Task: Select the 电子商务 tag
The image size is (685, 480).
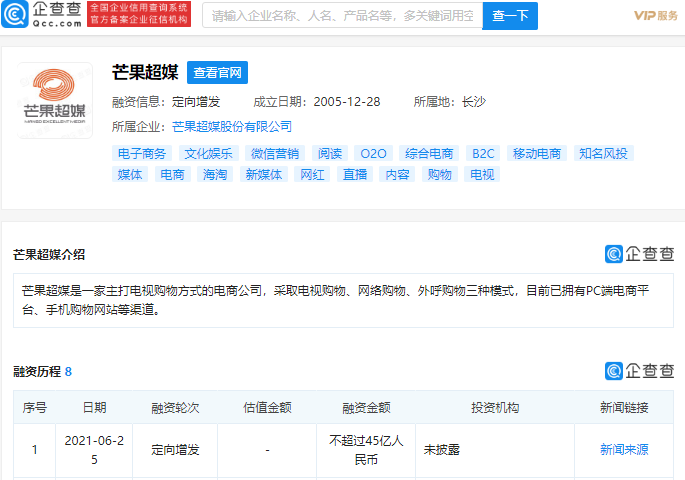Action: coord(142,153)
